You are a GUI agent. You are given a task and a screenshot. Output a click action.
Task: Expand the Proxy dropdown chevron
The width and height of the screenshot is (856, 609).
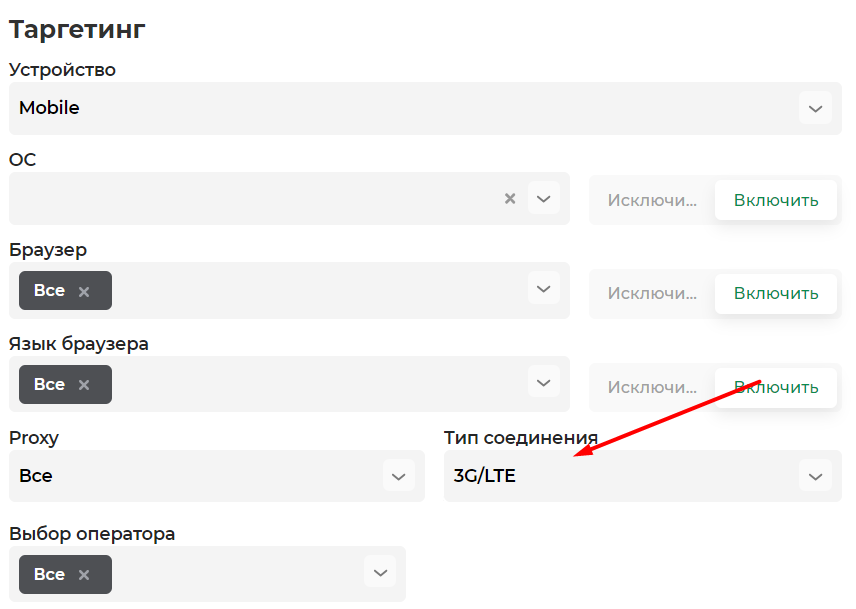pyautogui.click(x=399, y=476)
